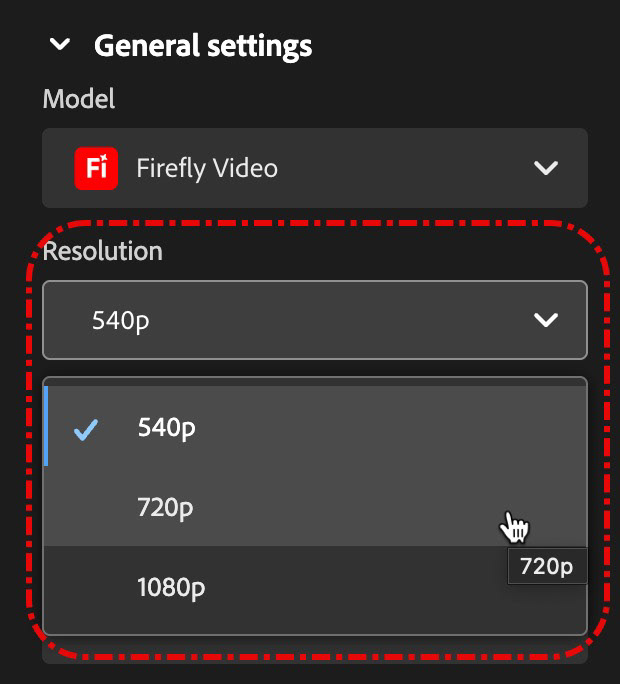This screenshot has height=684, width=620.
Task: Collapse the General settings section chevron
Action: pyautogui.click(x=59, y=44)
